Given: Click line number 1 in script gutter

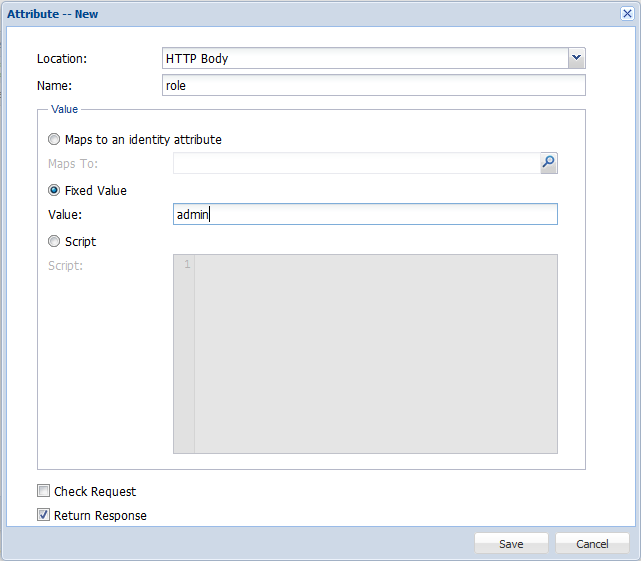Looking at the screenshot, I should click(186, 265).
